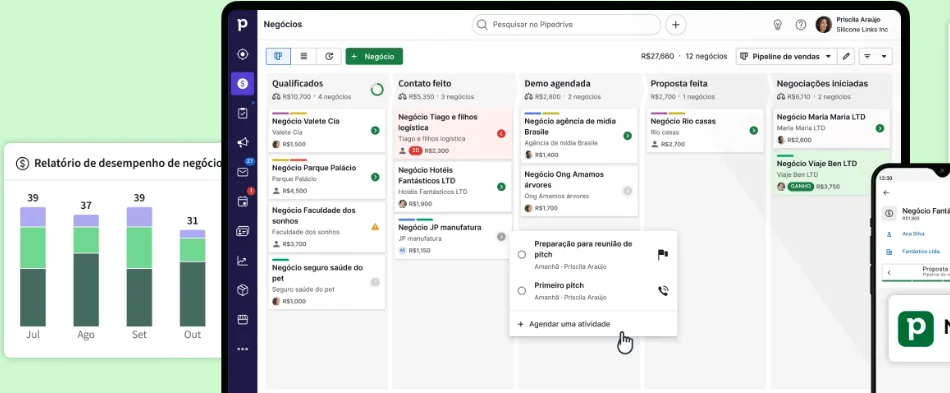Click the red overdue arrow on Negócio Tiago e filhos
This screenshot has height=393, width=950.
coord(501,133)
